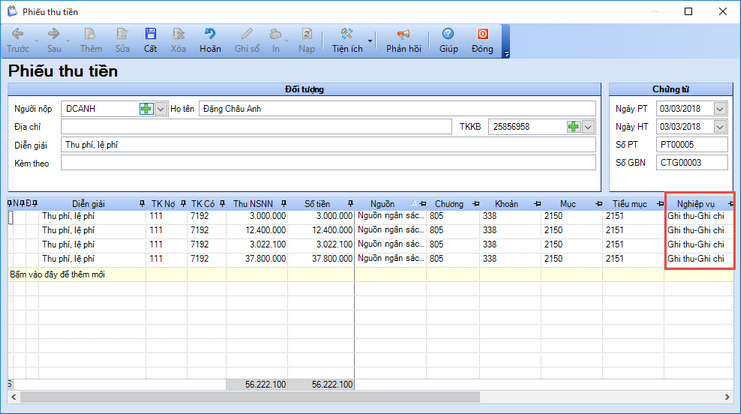Print the receipt with In
Viewport: 741px width, 414px height.
tap(276, 40)
